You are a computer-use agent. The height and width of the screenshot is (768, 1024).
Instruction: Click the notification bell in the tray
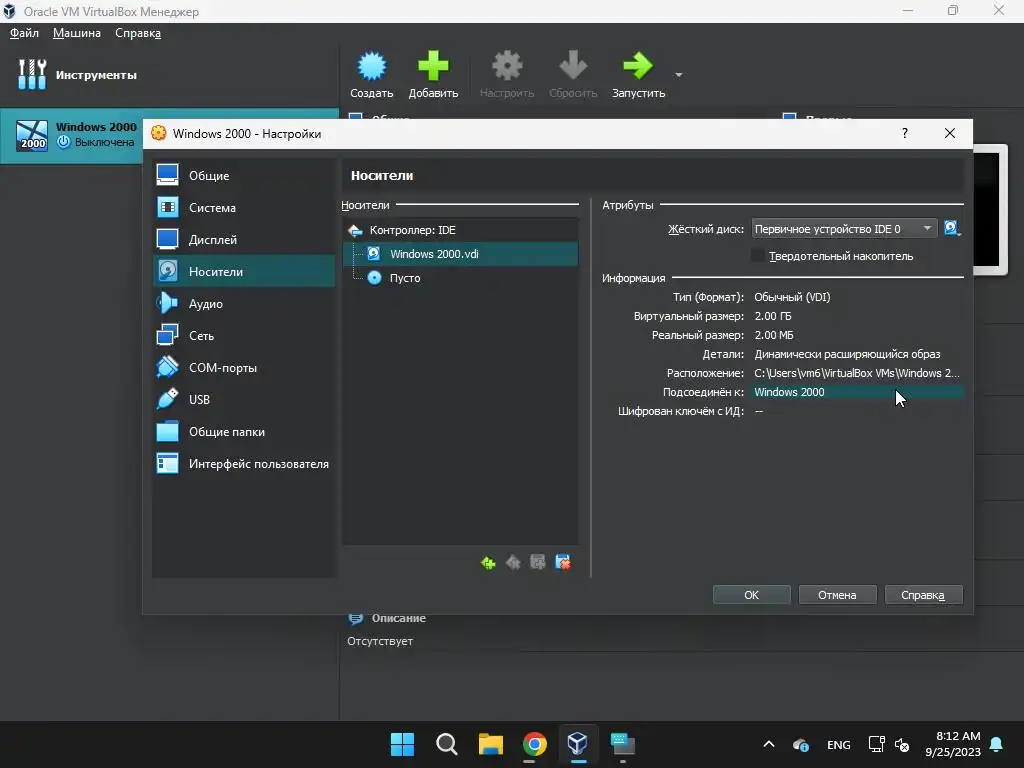[x=997, y=744]
